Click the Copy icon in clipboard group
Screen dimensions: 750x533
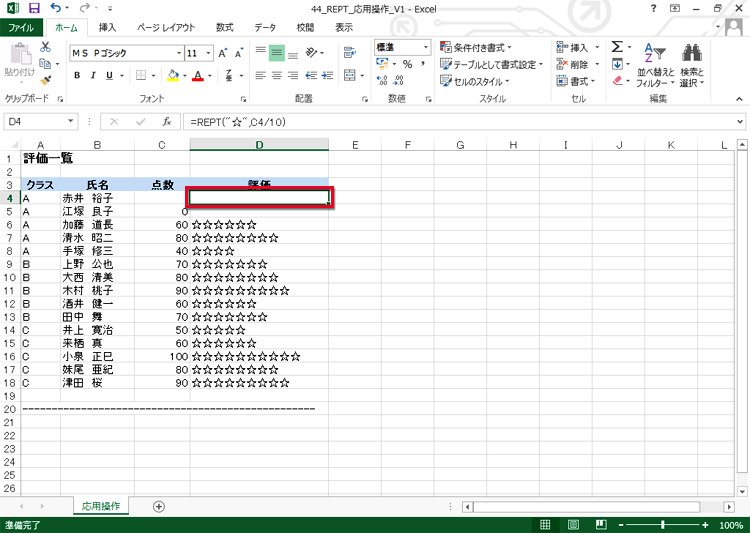tap(45, 63)
